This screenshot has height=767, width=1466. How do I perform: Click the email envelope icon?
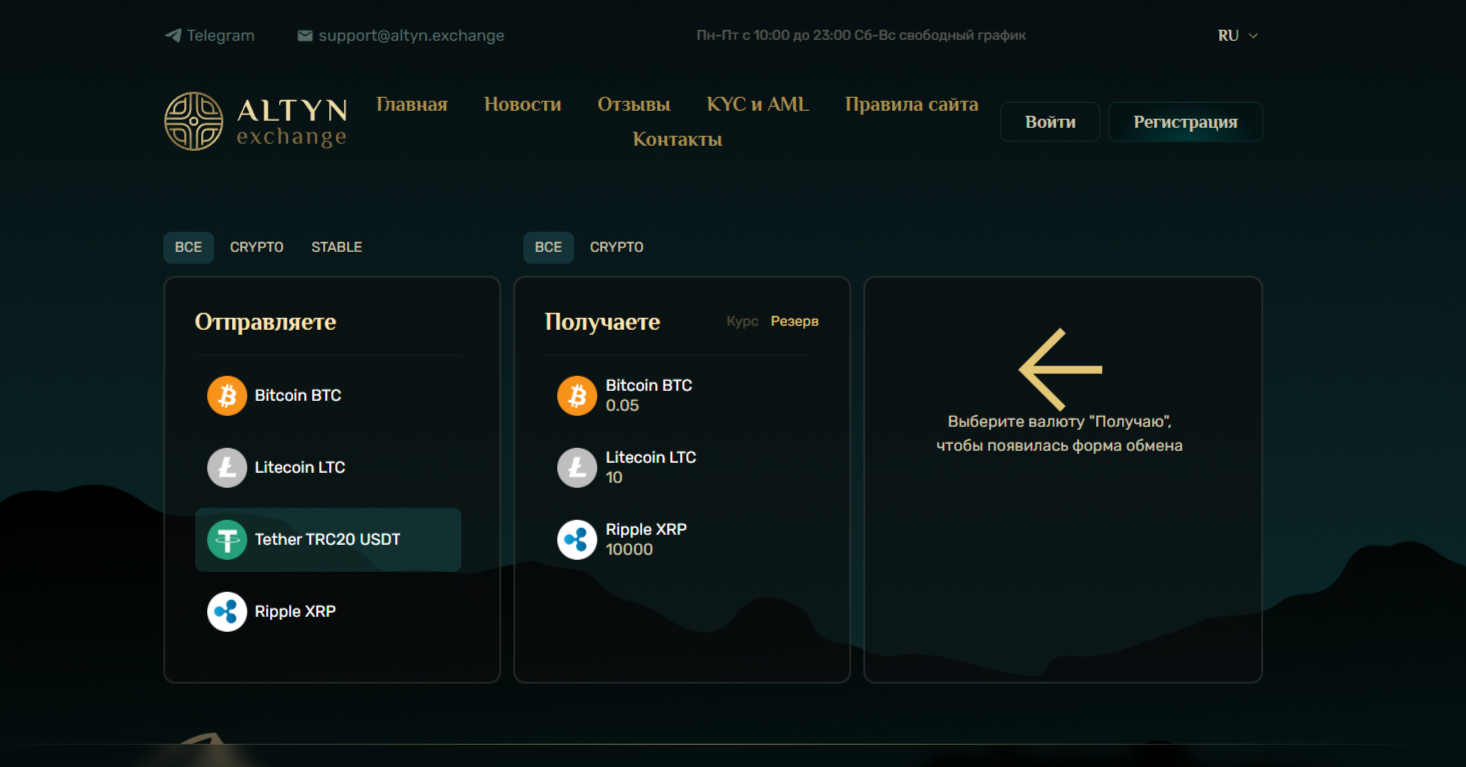(x=305, y=36)
